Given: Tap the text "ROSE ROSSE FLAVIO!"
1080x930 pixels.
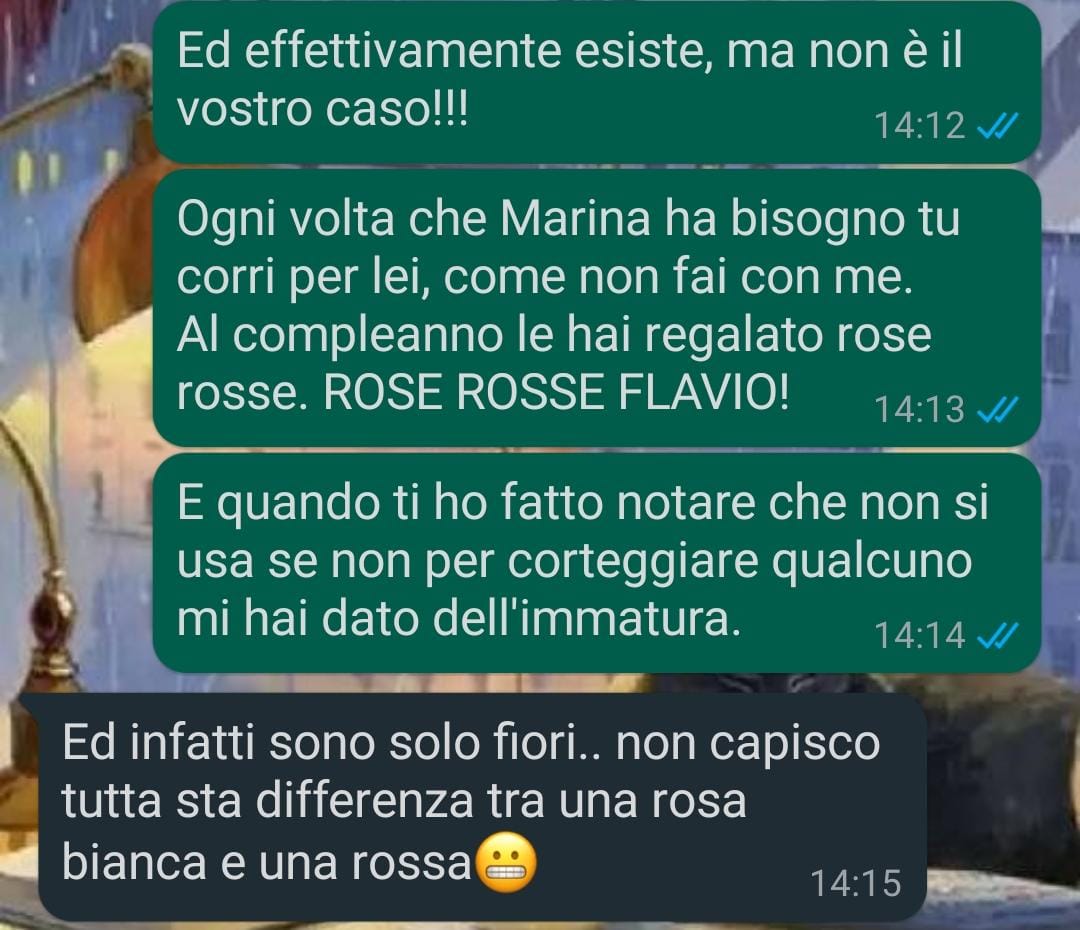Looking at the screenshot, I should click(x=557, y=393).
